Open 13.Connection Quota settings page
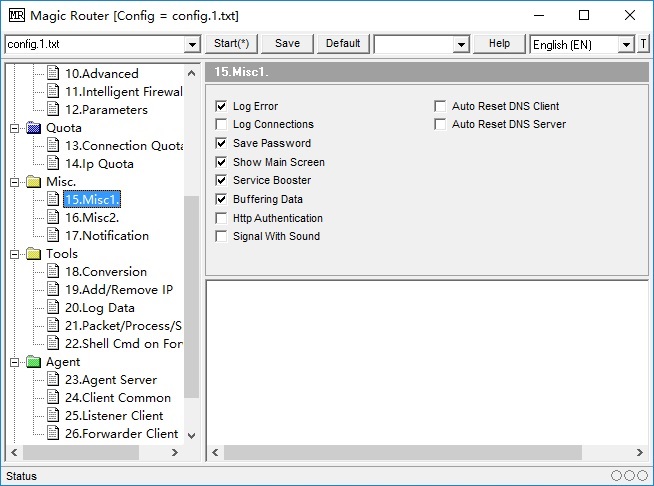654x486 pixels. click(x=124, y=146)
